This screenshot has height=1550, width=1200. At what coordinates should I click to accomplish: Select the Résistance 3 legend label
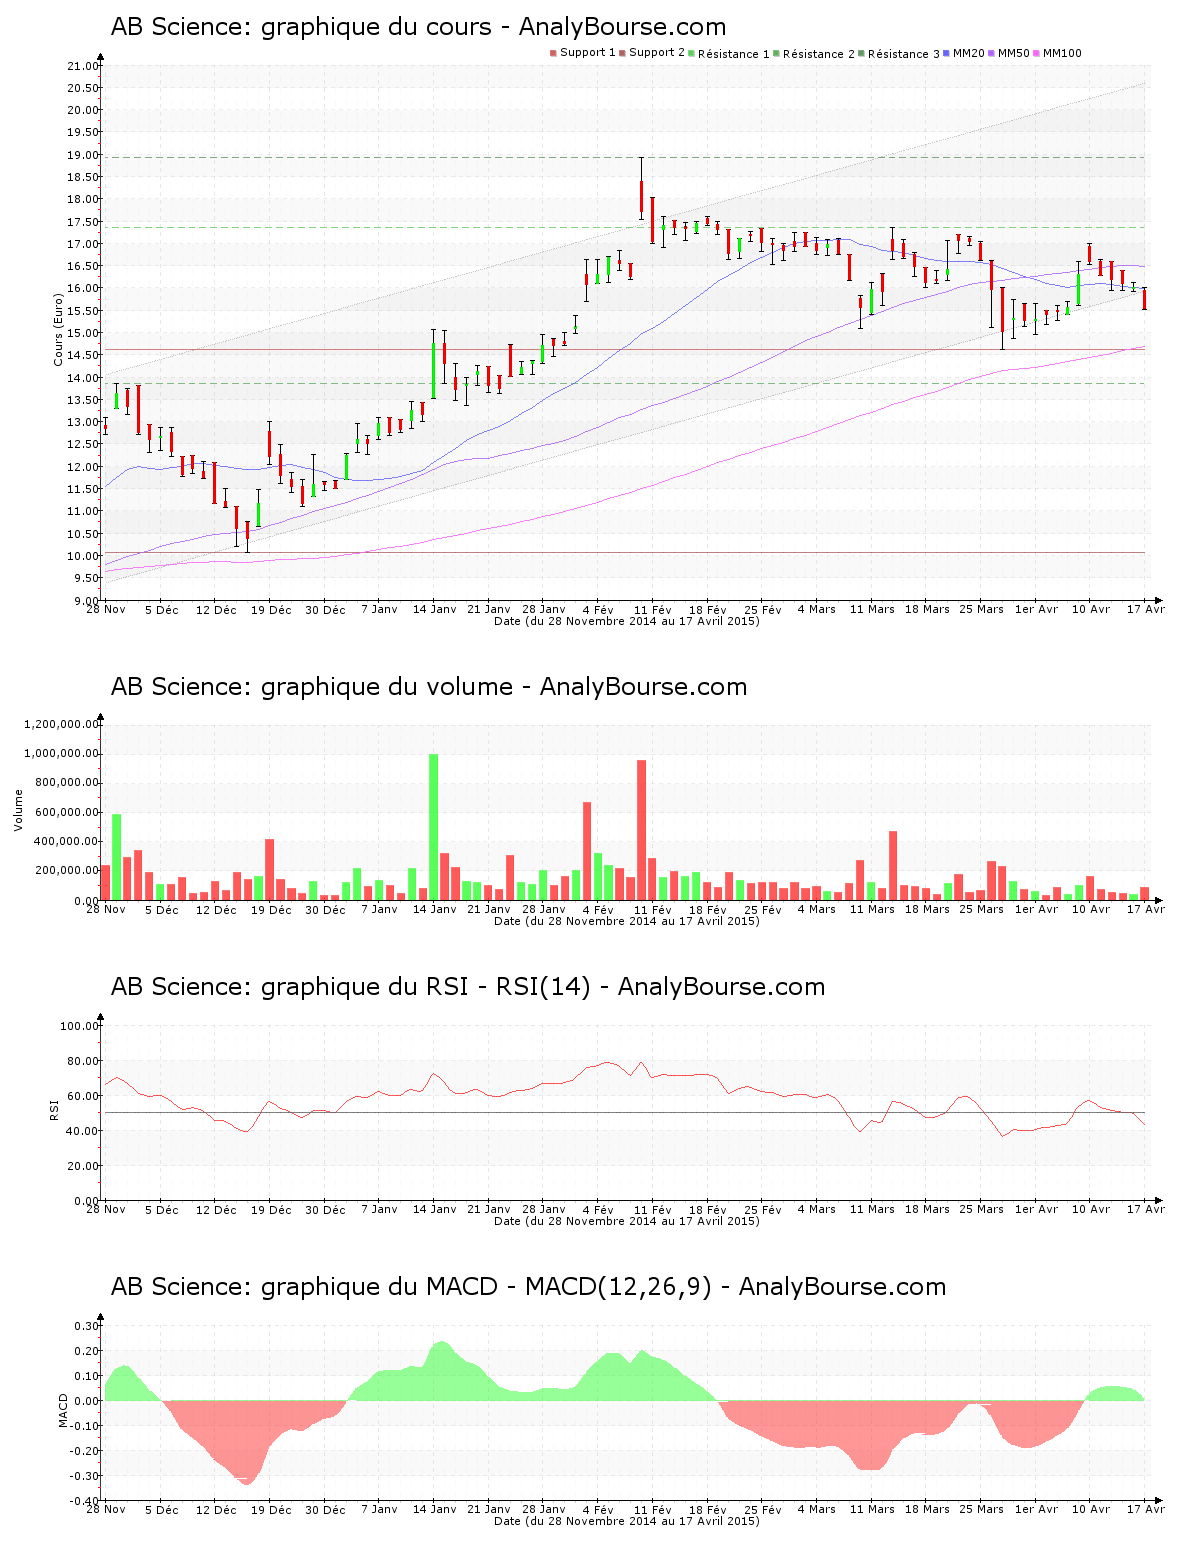tap(904, 54)
